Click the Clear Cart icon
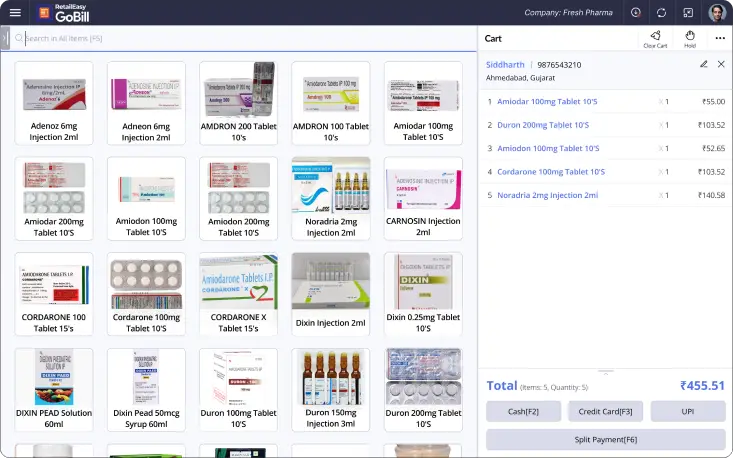The height and width of the screenshot is (458, 733). pyautogui.click(x=655, y=38)
